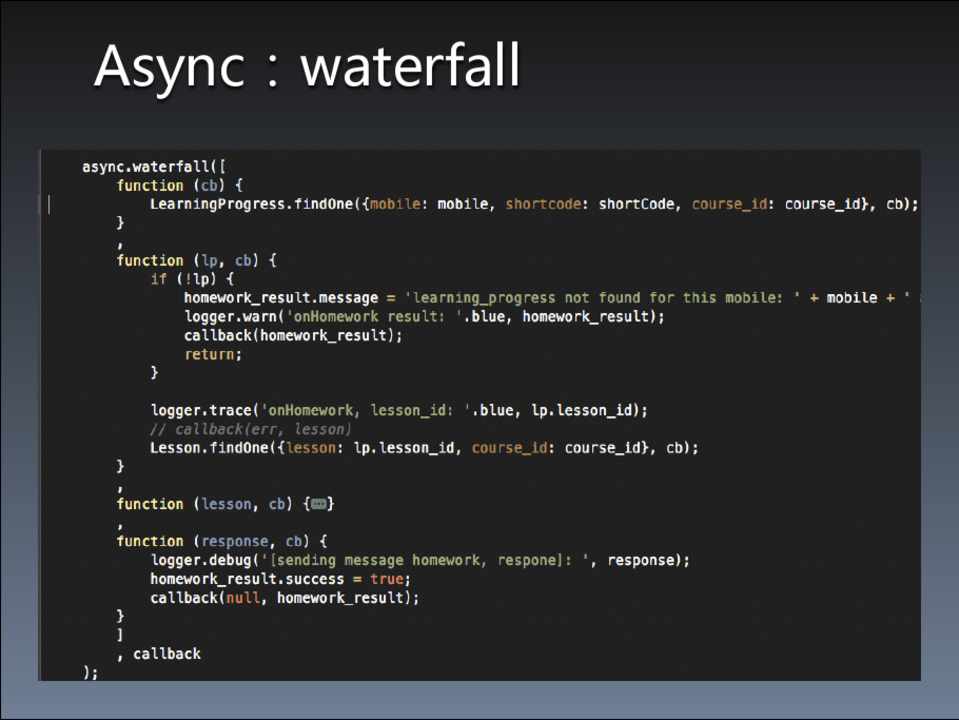Click the logger.trace statement
959x720 pixels.
click(x=399, y=410)
